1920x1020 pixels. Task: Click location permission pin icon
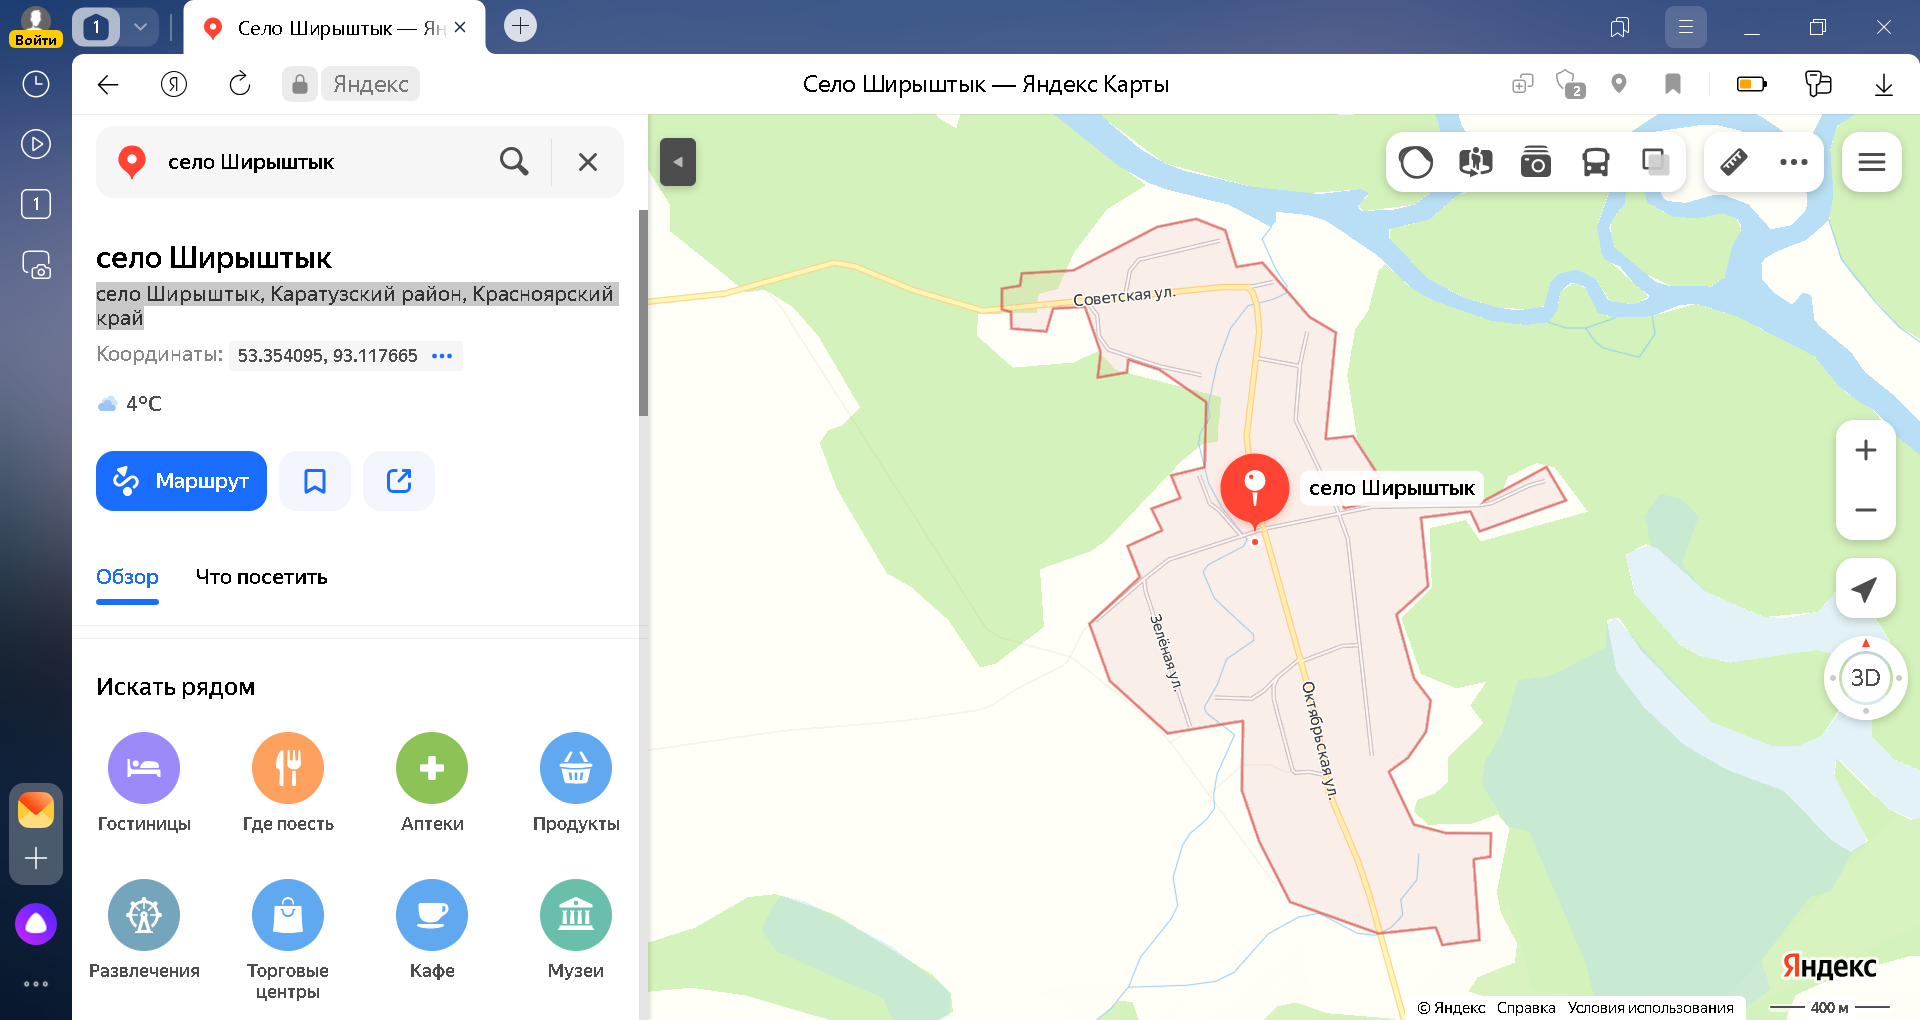tap(1619, 84)
